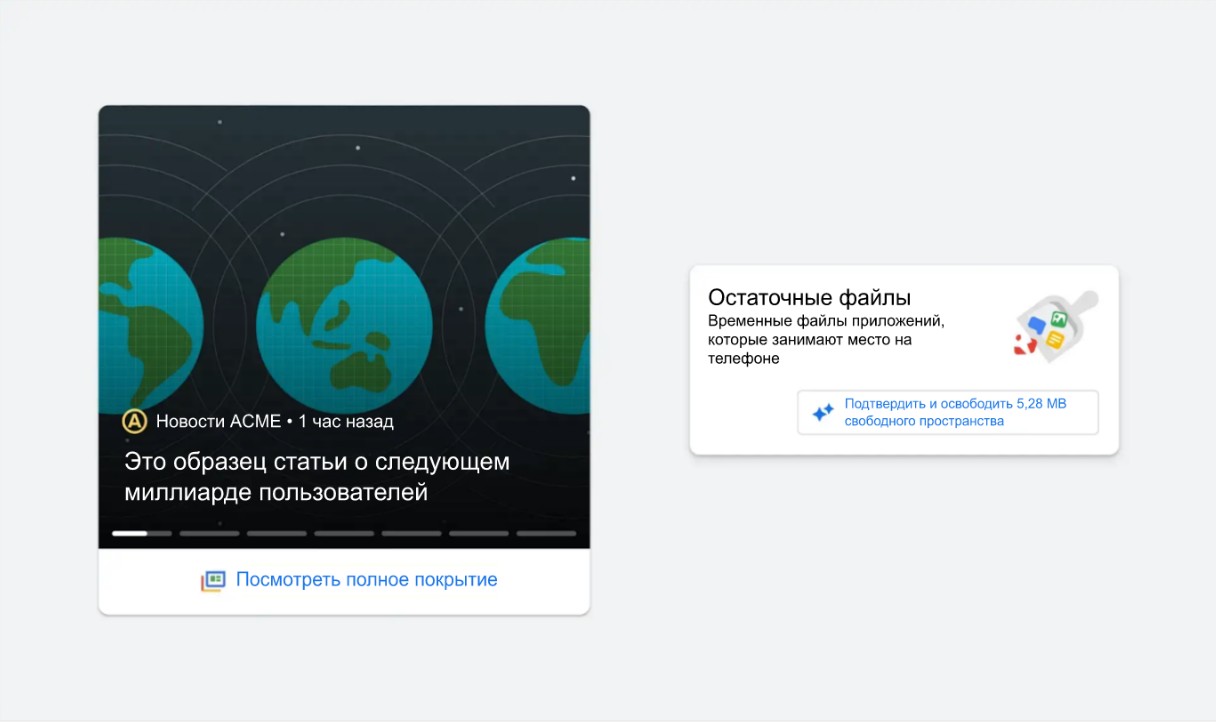Click the sparkle icon in the confirm button

(x=823, y=412)
